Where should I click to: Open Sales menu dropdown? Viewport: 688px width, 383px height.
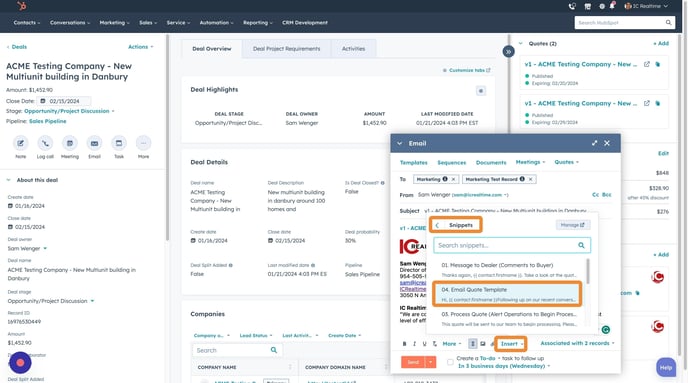[x=148, y=22]
